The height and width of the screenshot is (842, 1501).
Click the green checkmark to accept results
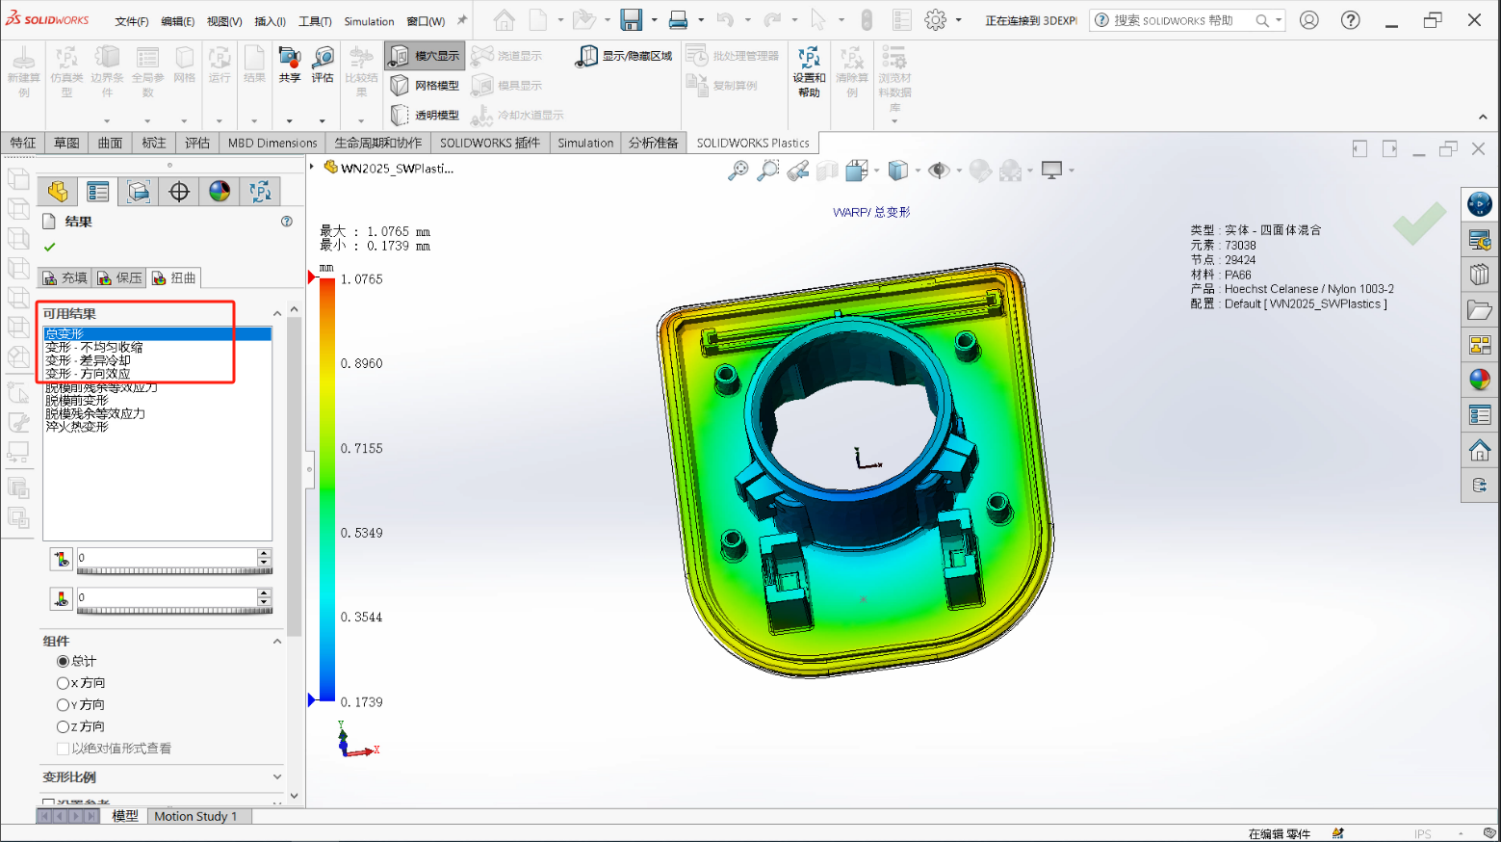point(50,246)
